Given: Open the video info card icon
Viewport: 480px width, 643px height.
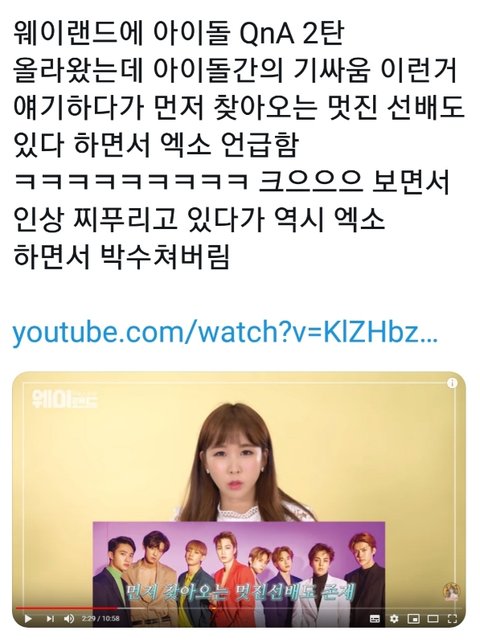Looking at the screenshot, I should point(452,383).
